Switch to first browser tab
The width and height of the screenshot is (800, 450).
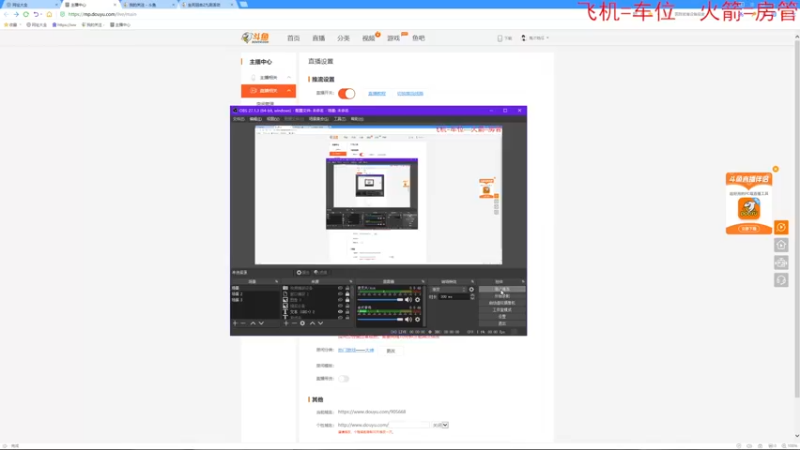click(31, 5)
